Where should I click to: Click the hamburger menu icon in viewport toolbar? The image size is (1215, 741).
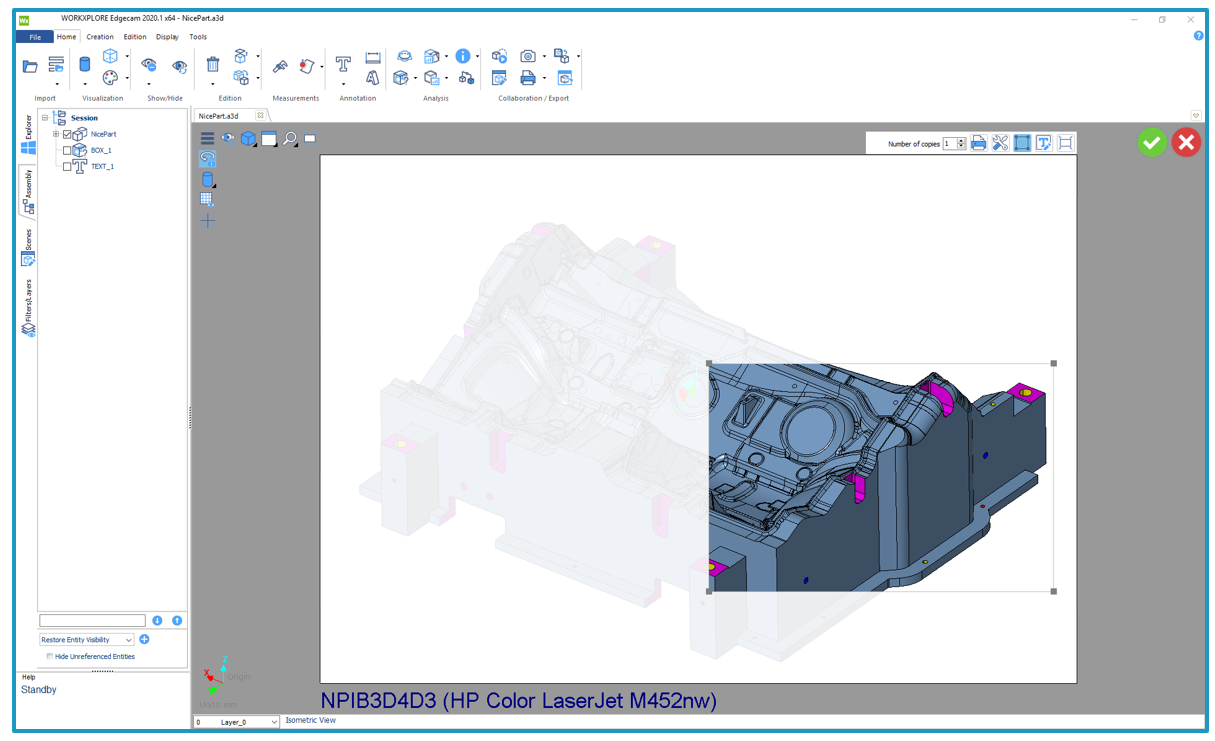pos(208,139)
